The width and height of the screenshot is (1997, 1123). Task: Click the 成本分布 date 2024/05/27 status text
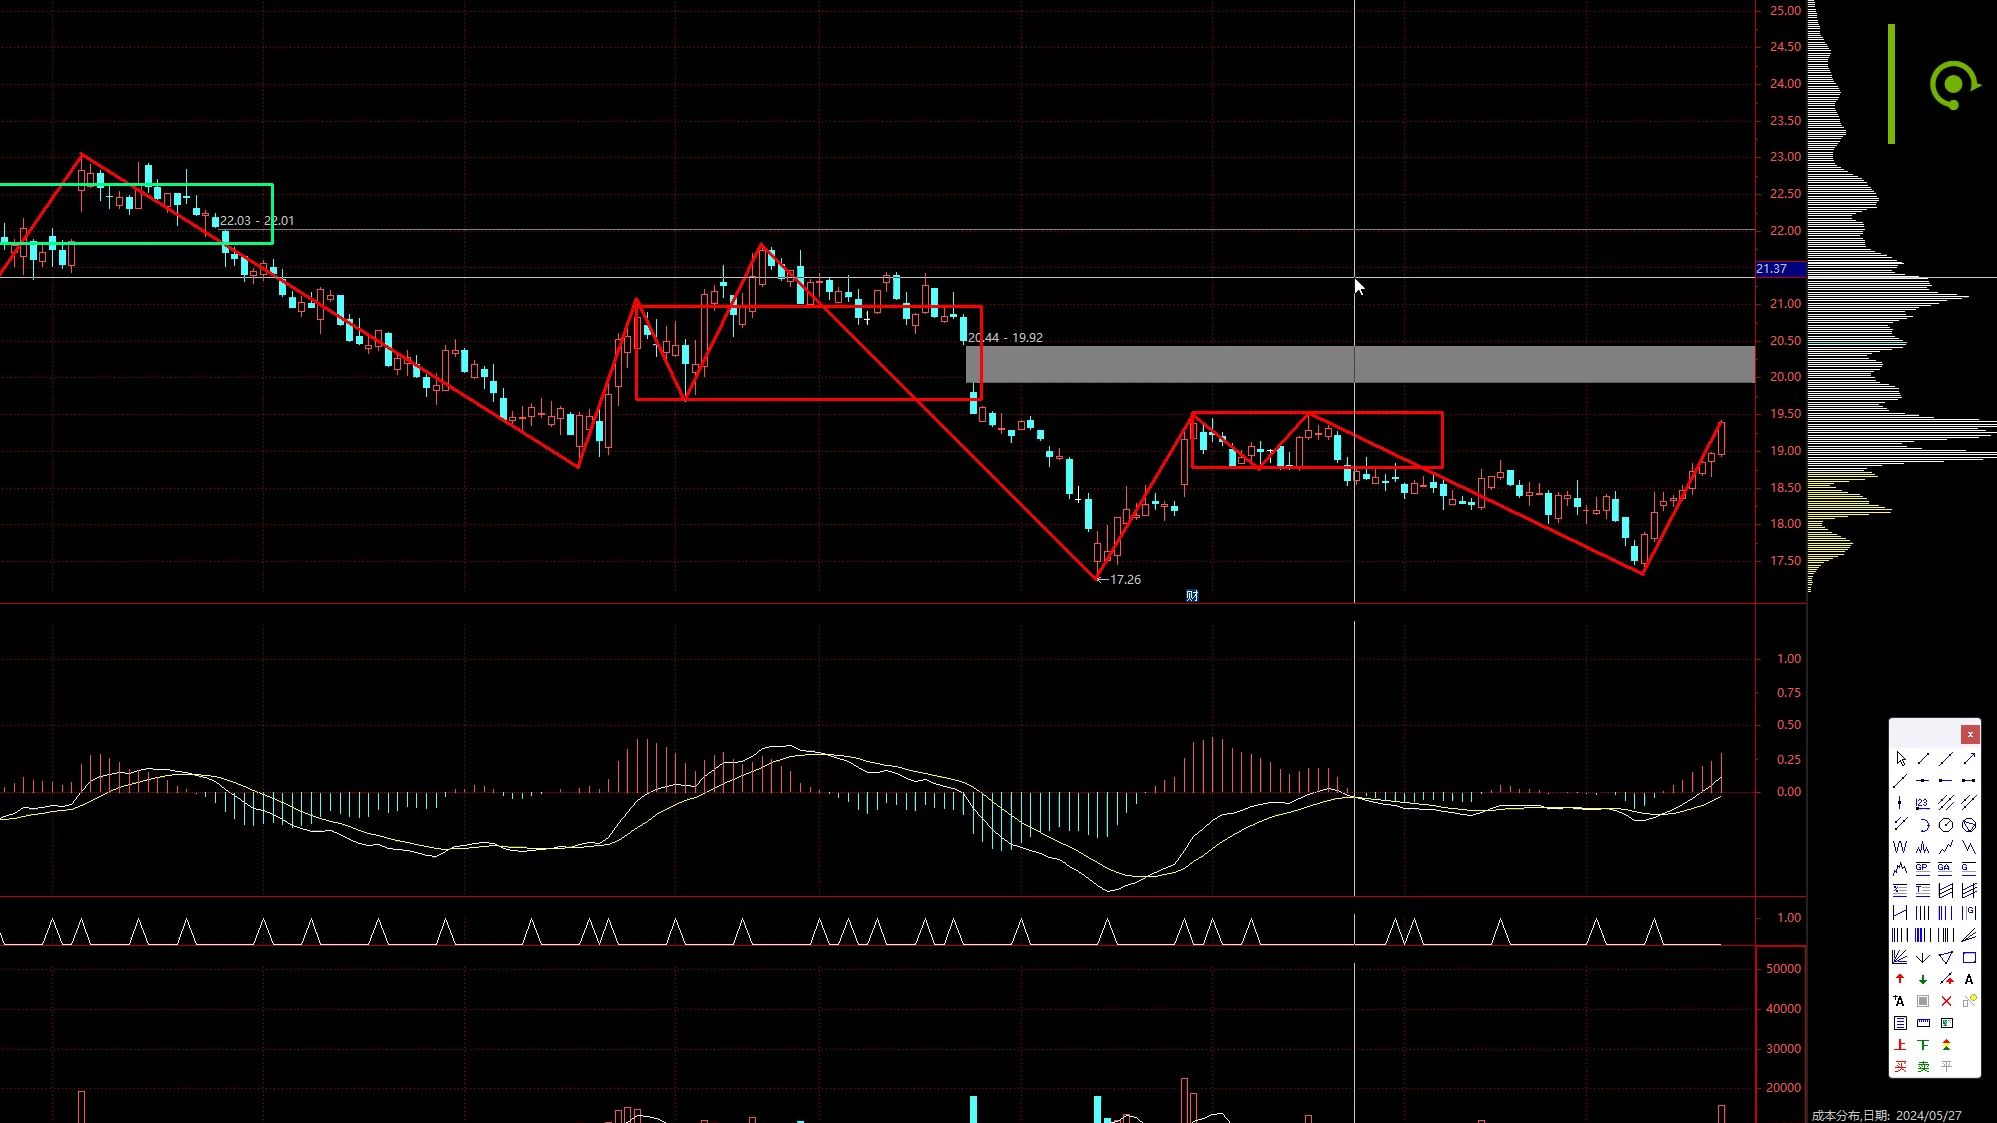tap(1886, 1115)
